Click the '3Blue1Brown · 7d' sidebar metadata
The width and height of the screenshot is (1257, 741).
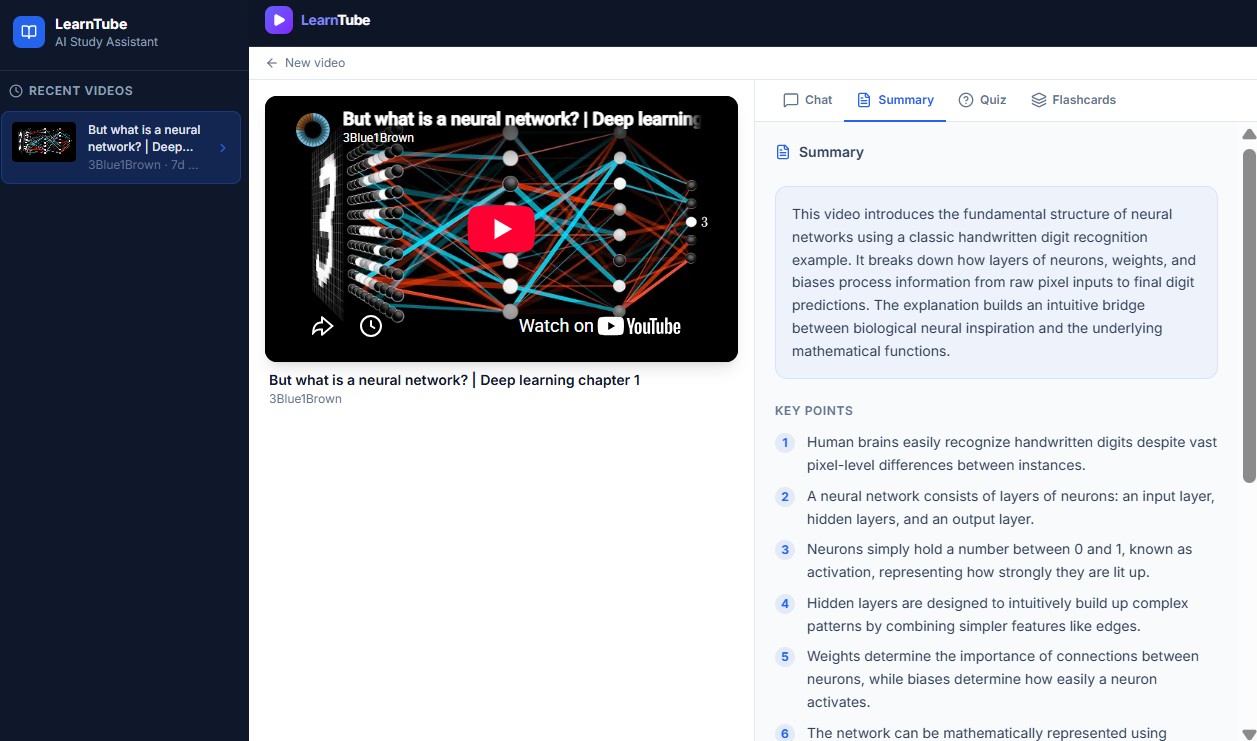tap(143, 165)
